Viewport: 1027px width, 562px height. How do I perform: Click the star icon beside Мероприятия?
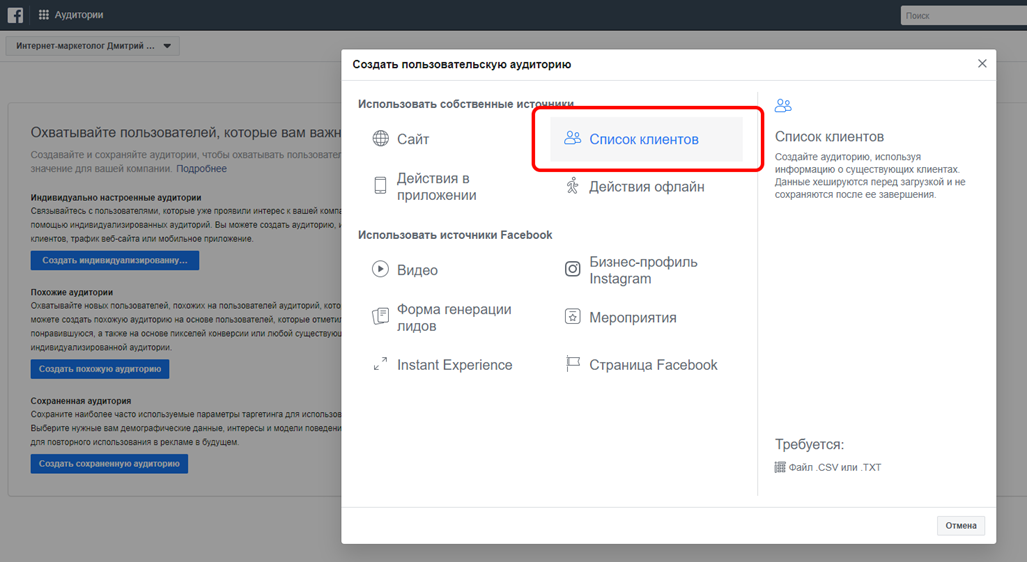tap(572, 316)
